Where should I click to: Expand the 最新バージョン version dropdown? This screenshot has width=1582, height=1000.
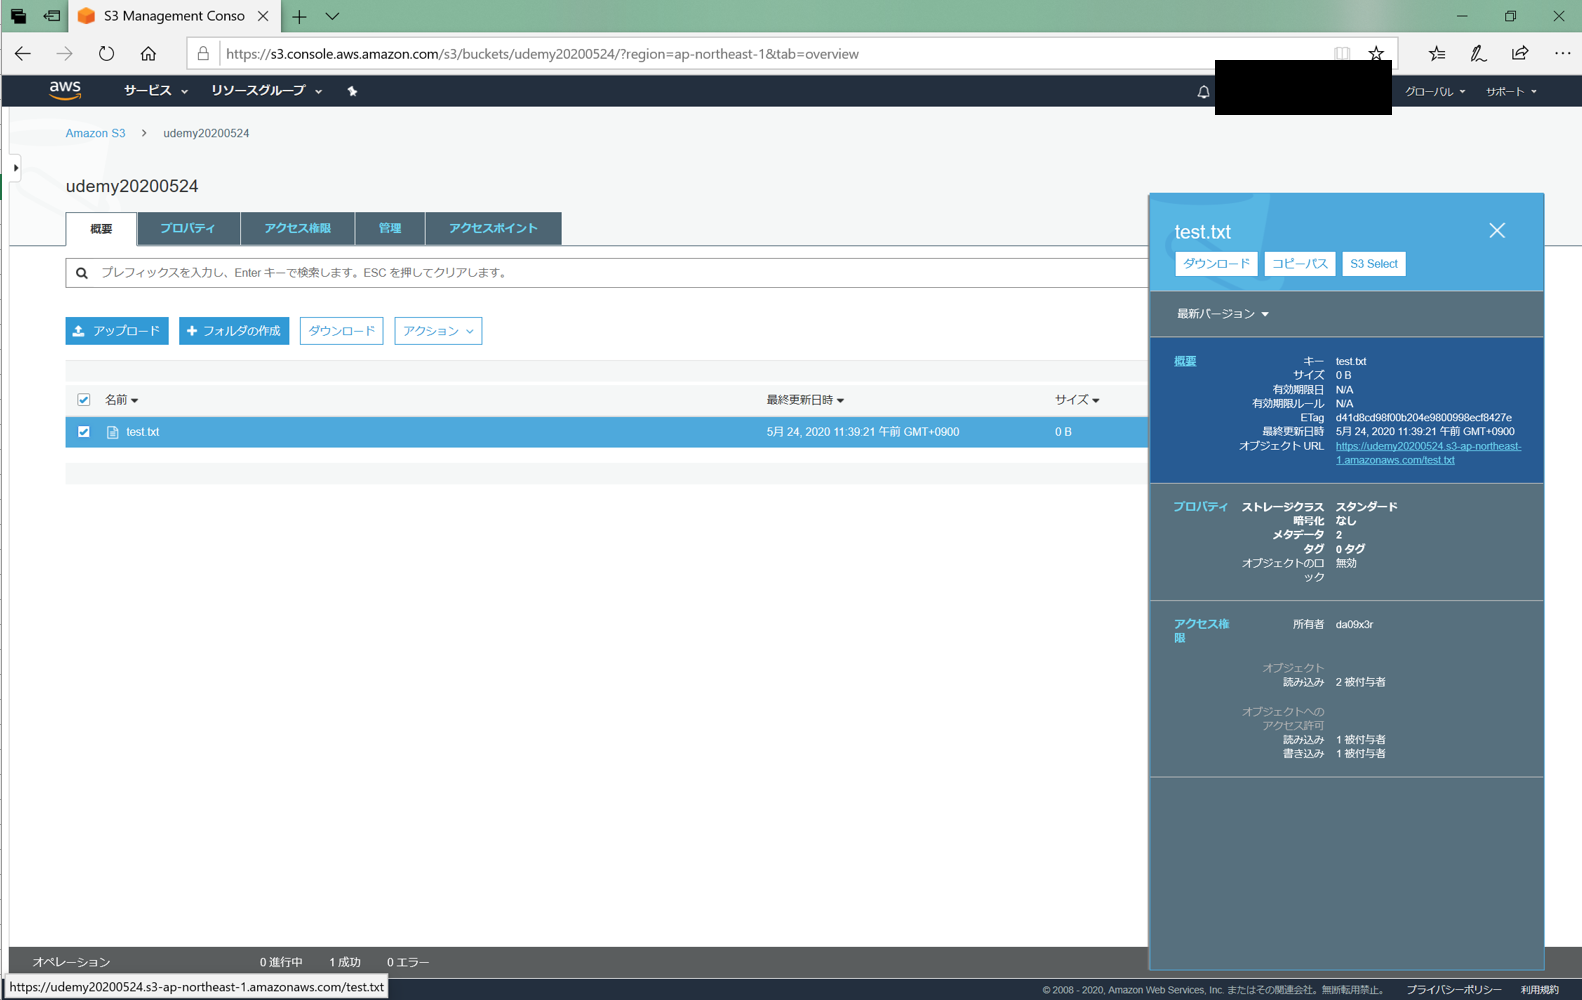coord(1222,314)
